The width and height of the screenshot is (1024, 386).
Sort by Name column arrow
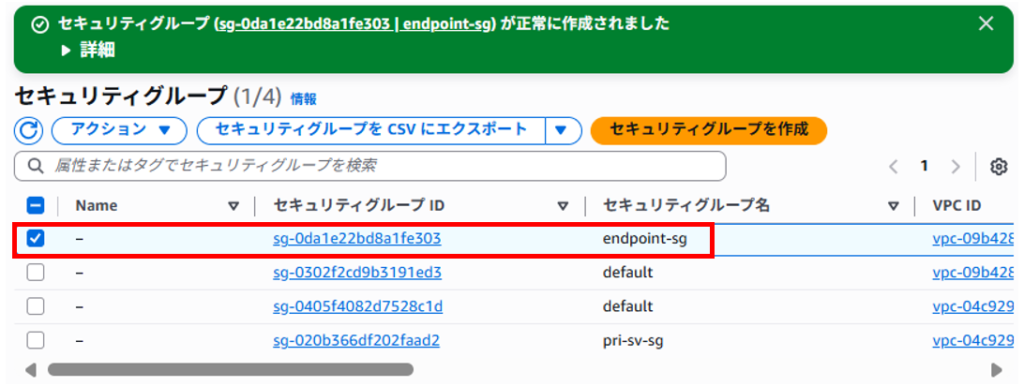[x=233, y=206]
